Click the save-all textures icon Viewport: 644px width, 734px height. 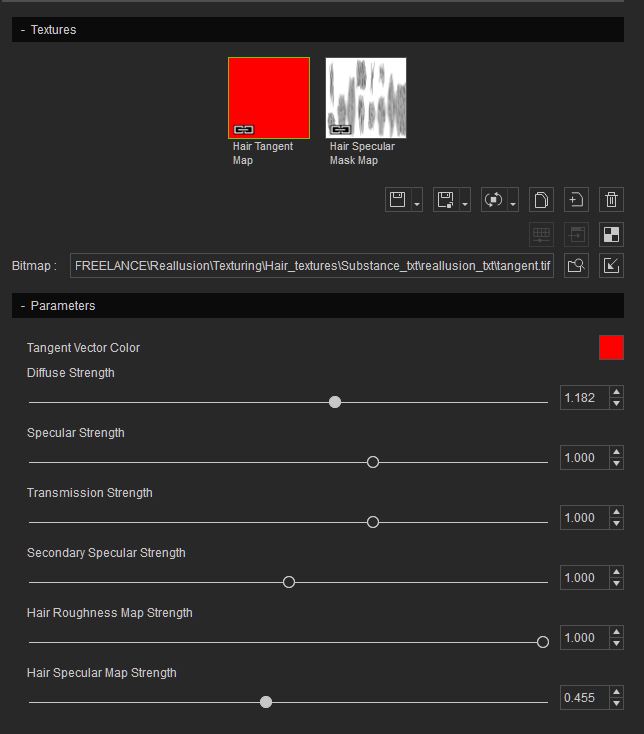coord(445,200)
